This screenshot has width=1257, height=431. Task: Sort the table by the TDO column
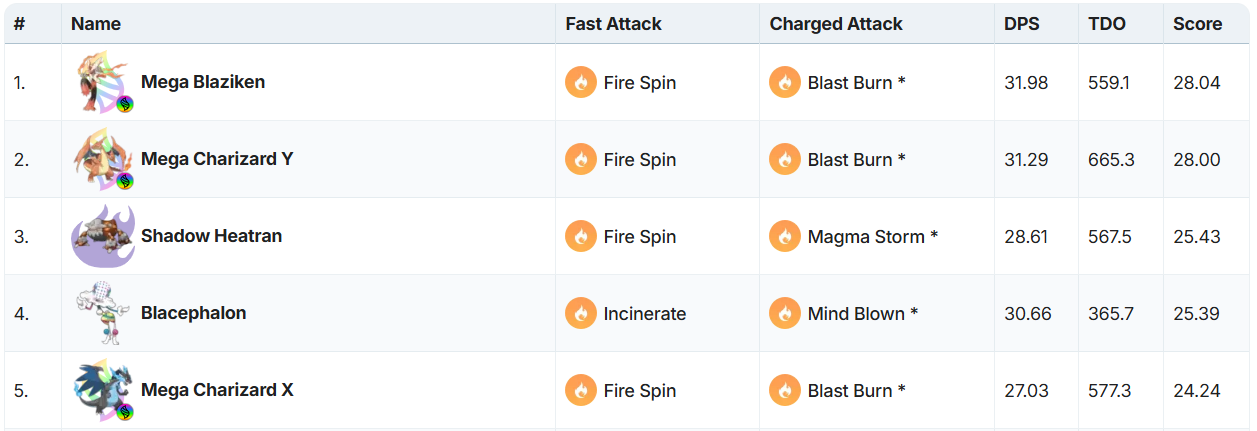coord(1107,24)
